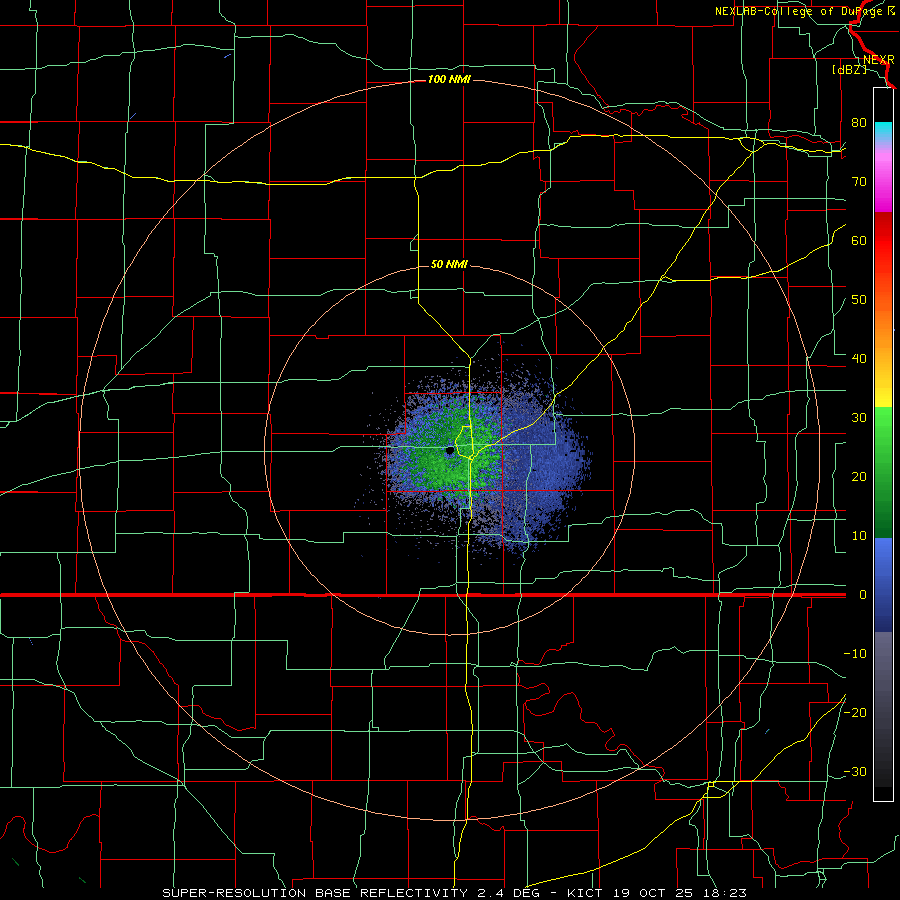Click the -10 value on dBZ scale
The image size is (900, 900).
pos(855,654)
